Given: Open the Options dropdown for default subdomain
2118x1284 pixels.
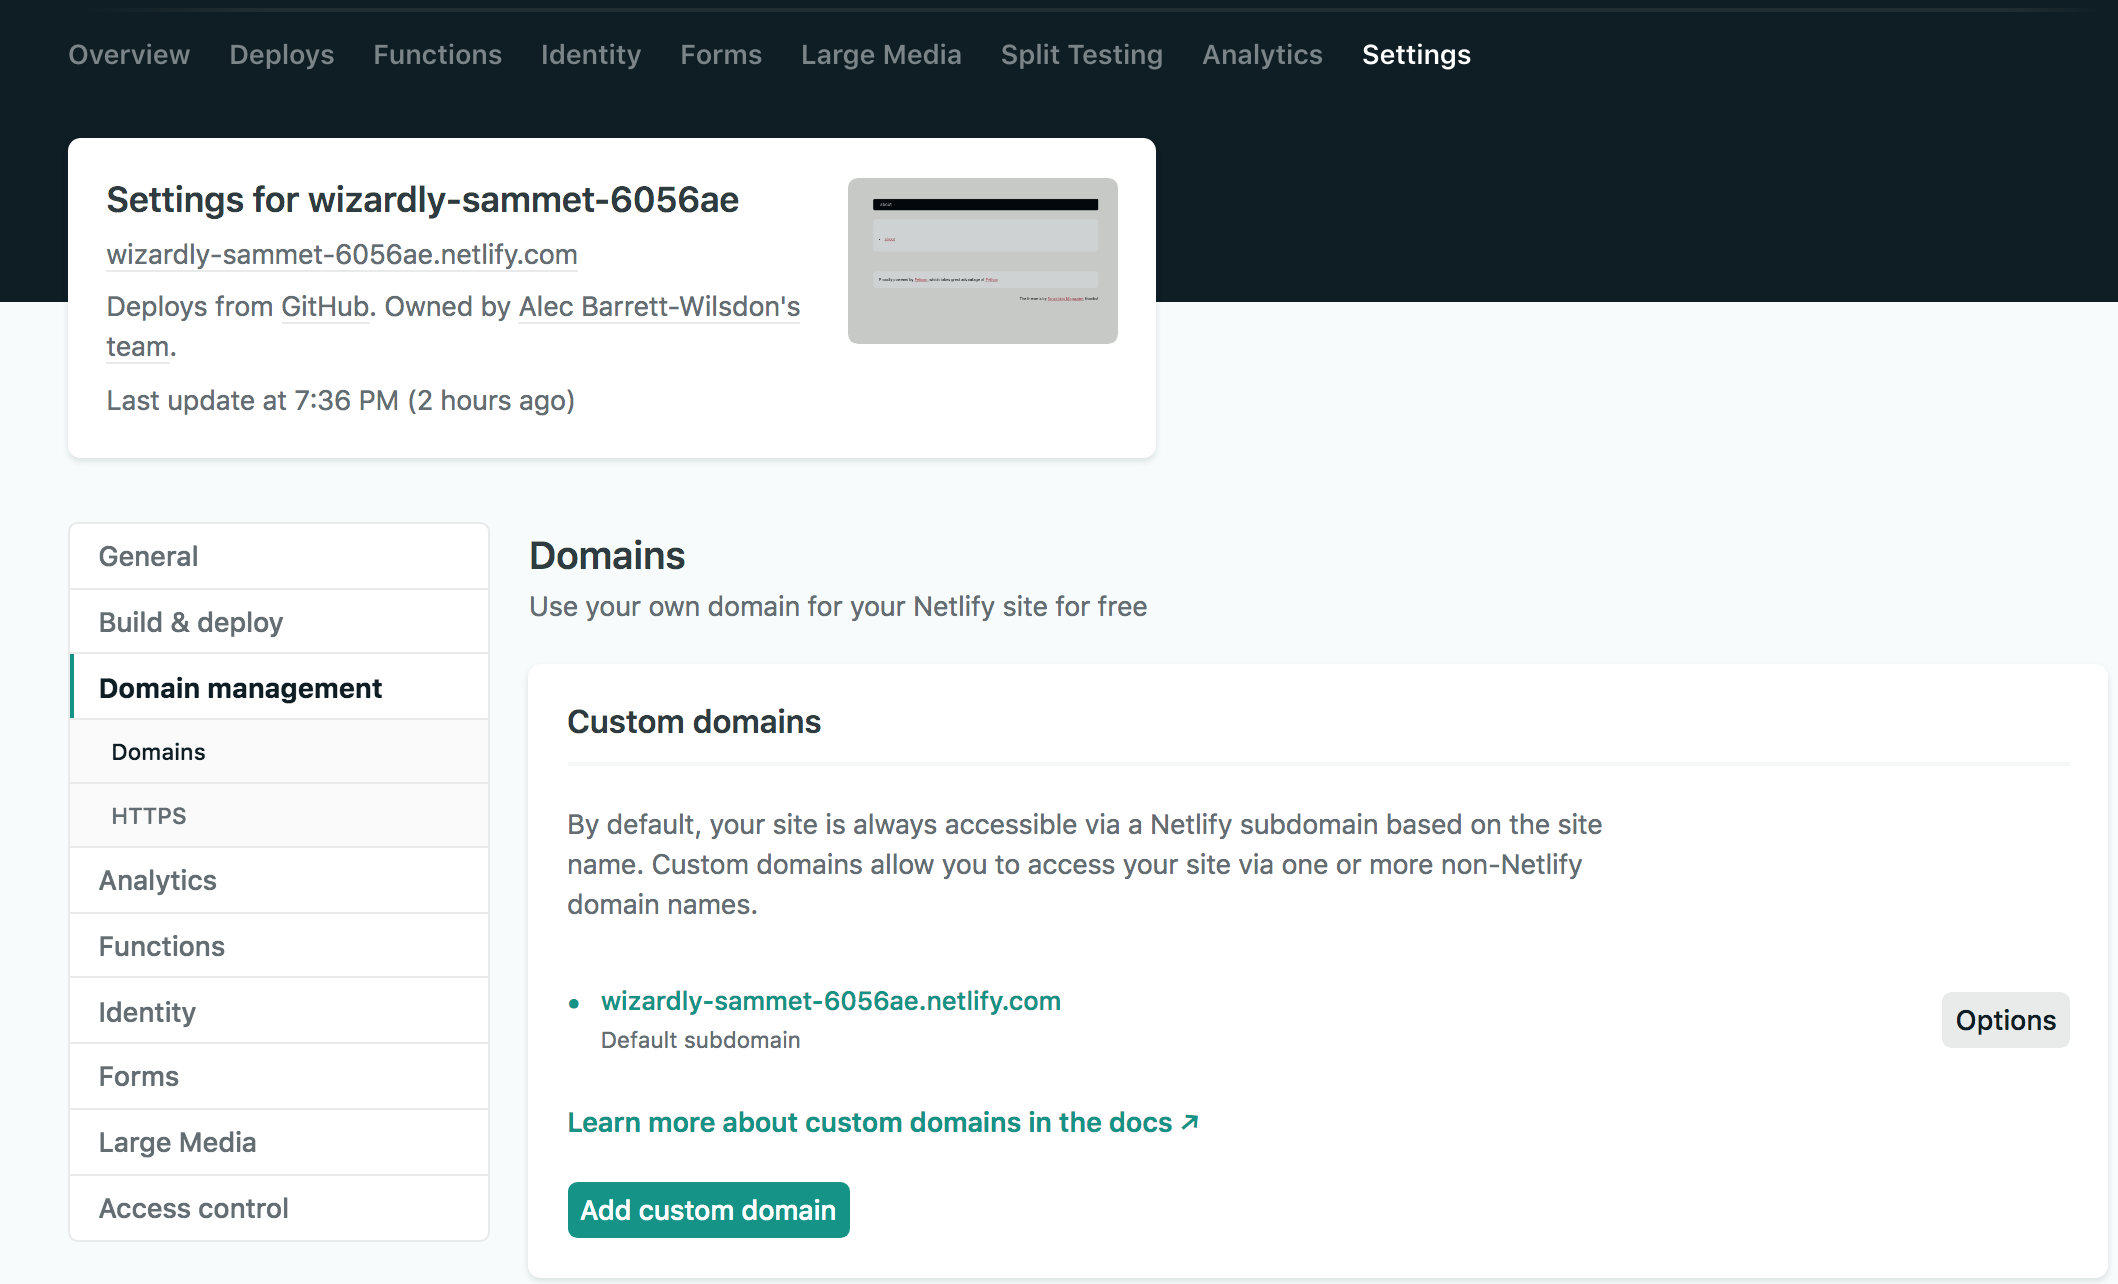Looking at the screenshot, I should click(x=2005, y=1020).
